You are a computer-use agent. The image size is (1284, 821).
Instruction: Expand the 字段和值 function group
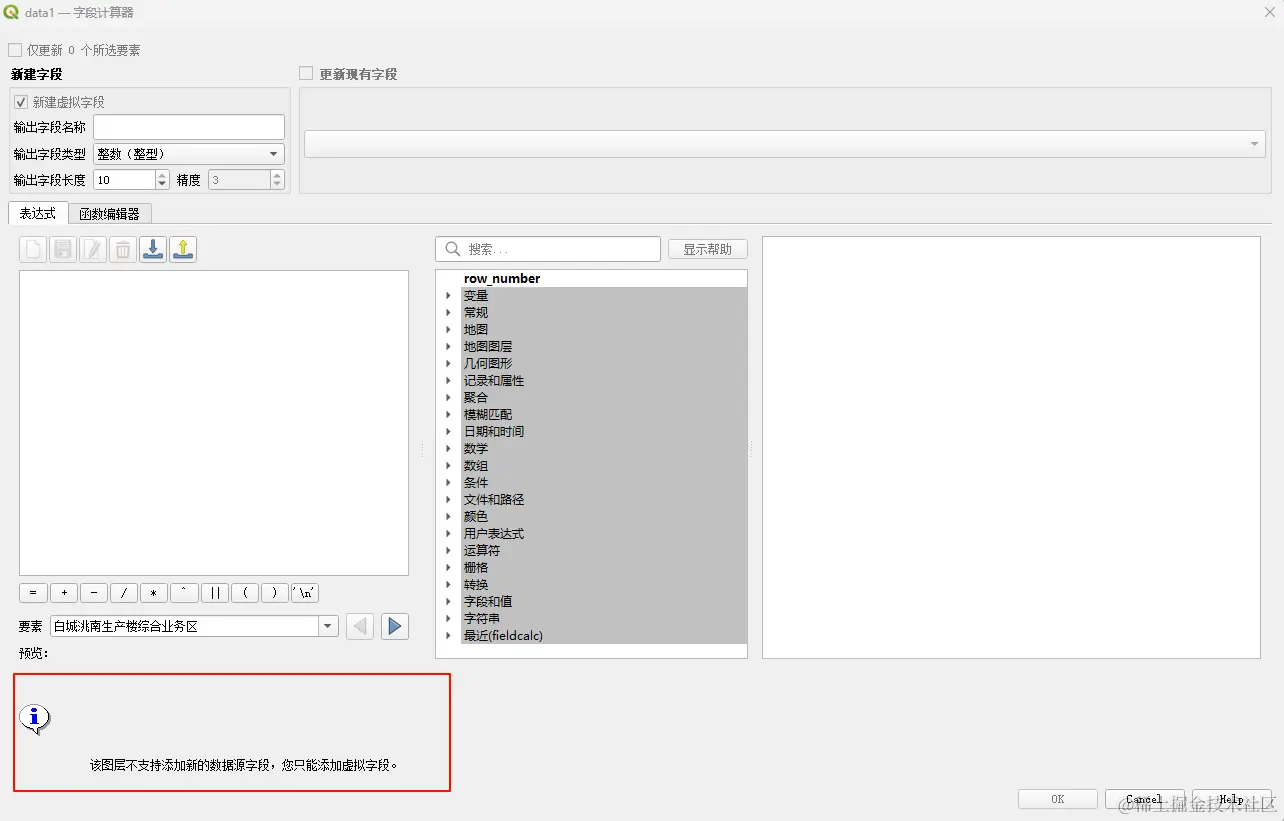[x=448, y=602]
